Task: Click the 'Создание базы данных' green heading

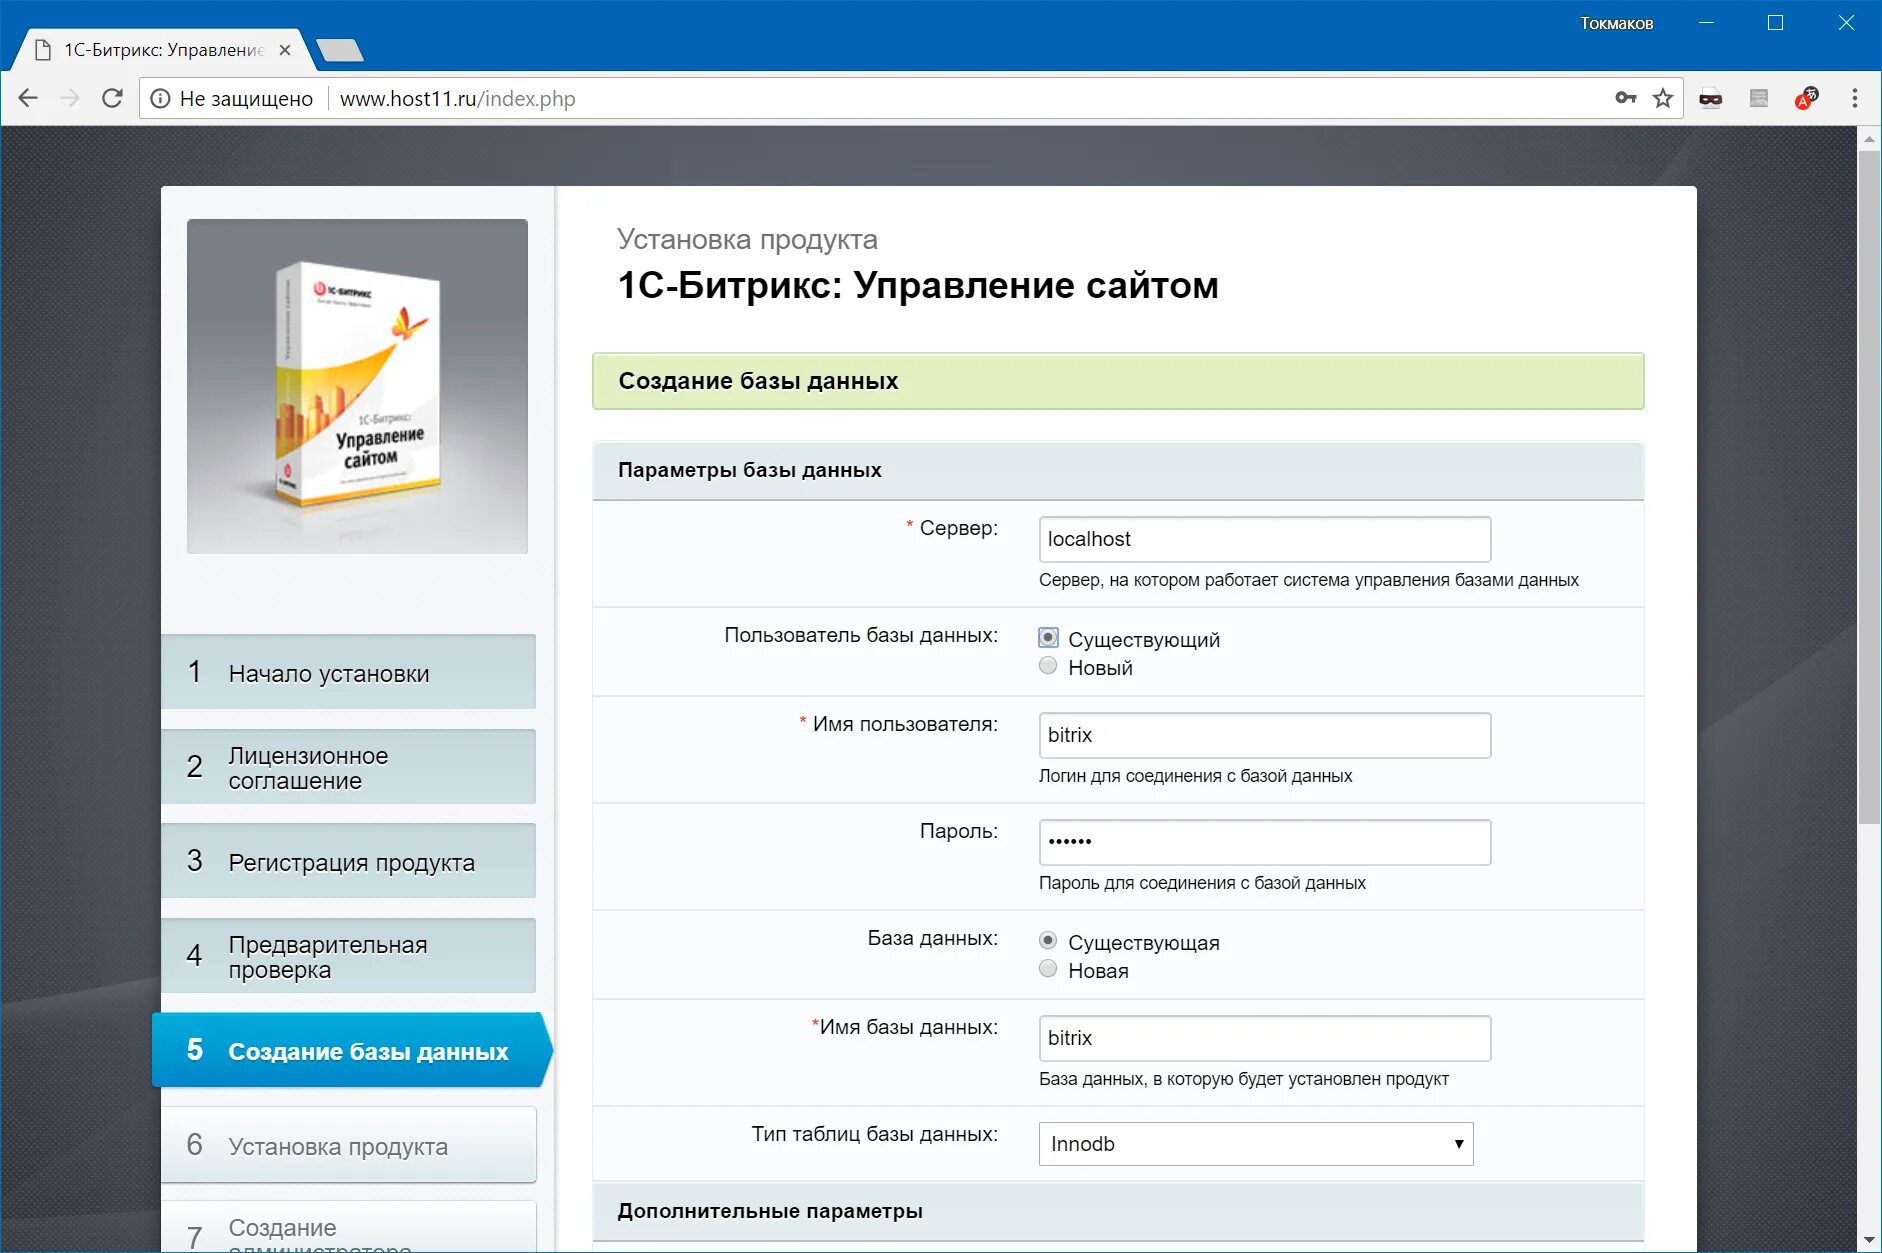Action: coord(1118,381)
